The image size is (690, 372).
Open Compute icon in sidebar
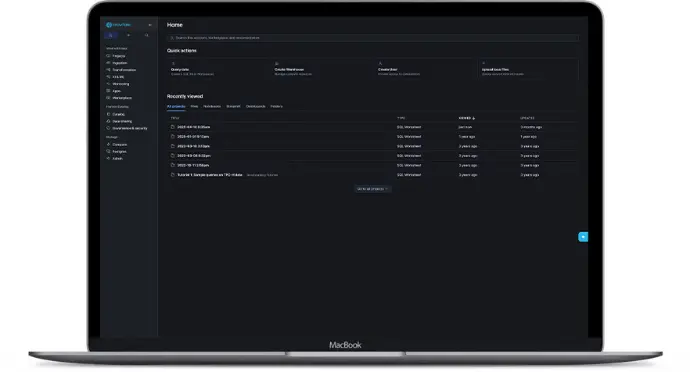108,144
